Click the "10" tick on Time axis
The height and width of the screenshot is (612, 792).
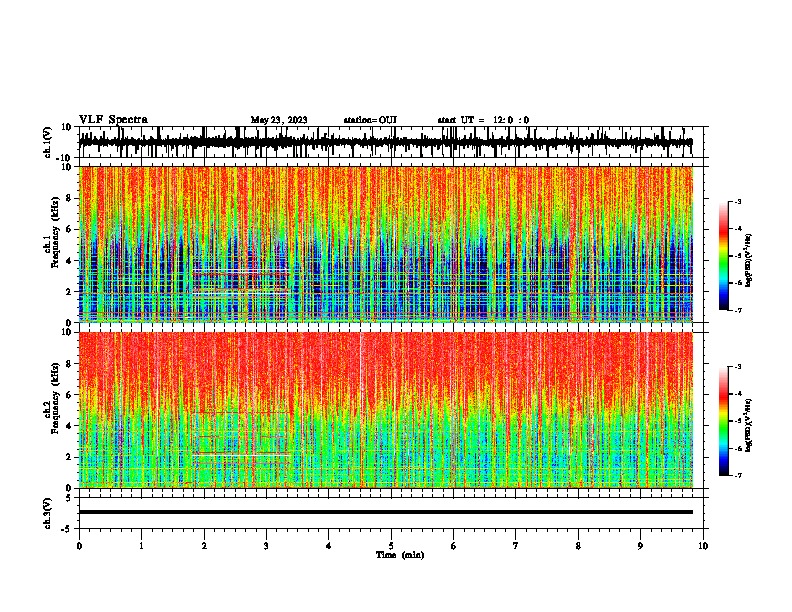(x=703, y=546)
